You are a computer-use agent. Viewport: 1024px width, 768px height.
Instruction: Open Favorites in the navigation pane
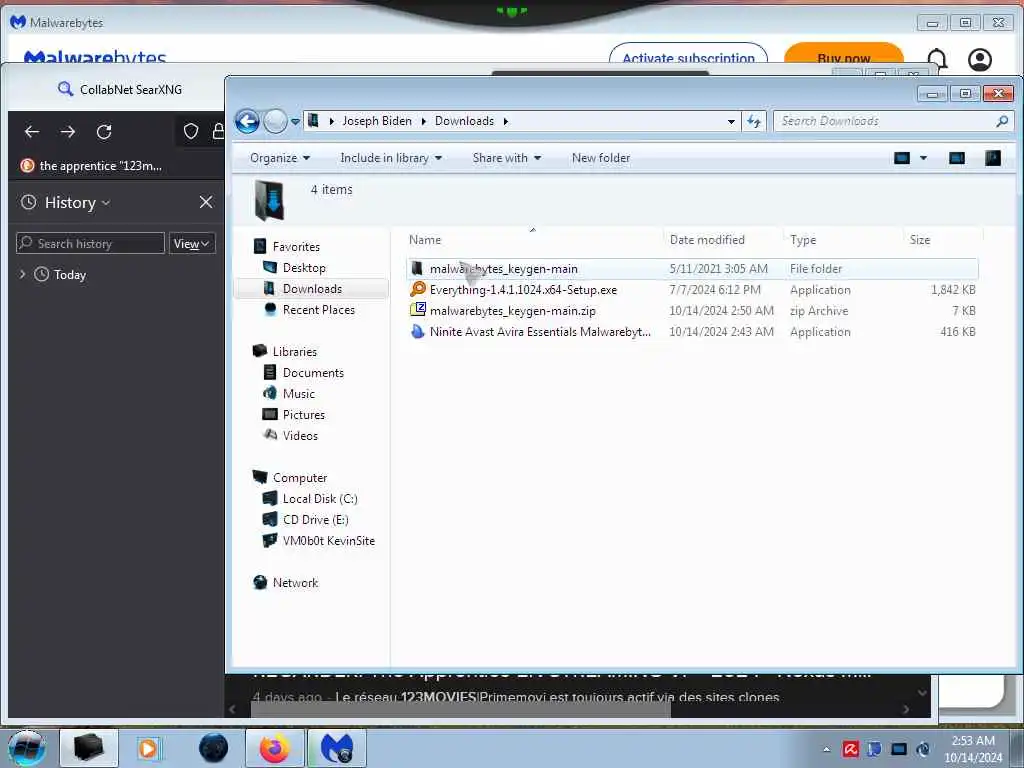296,247
